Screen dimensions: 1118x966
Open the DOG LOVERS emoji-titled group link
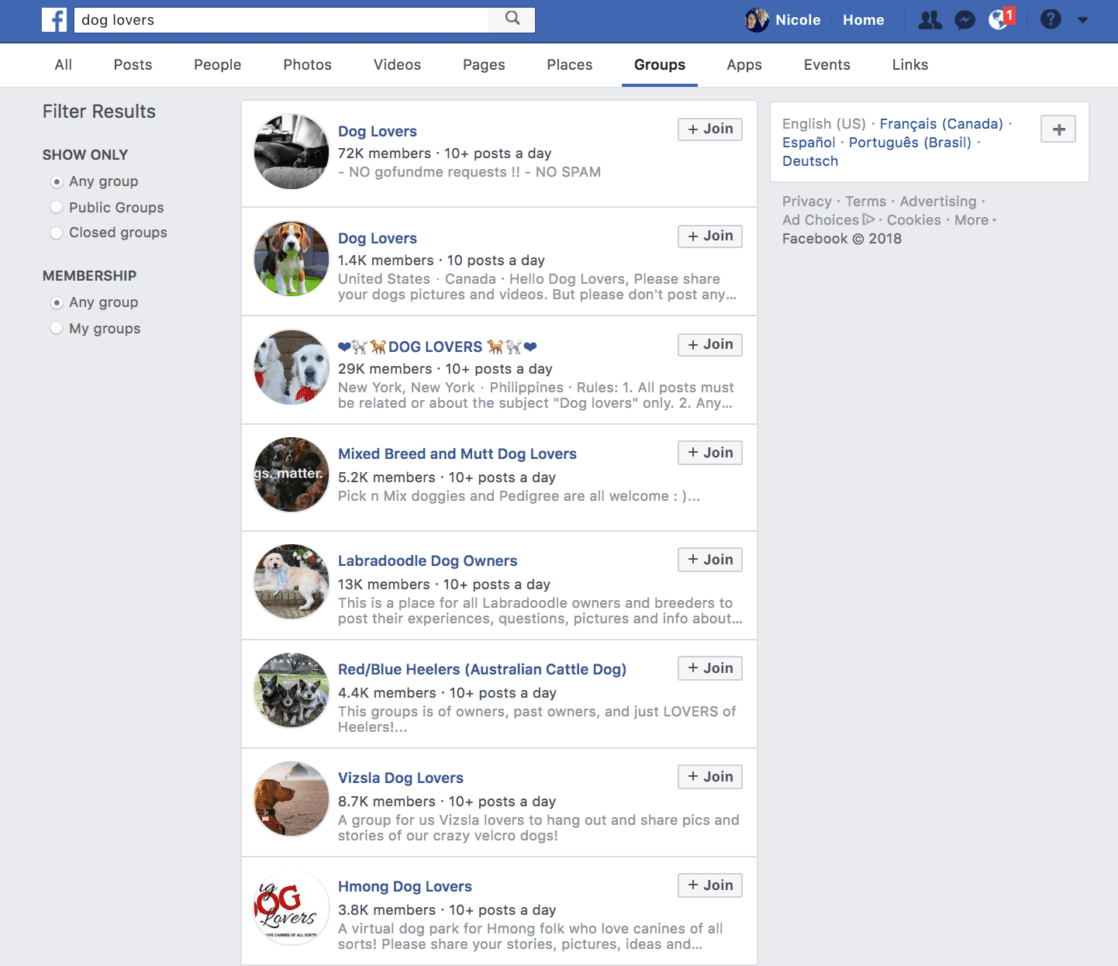(x=437, y=346)
